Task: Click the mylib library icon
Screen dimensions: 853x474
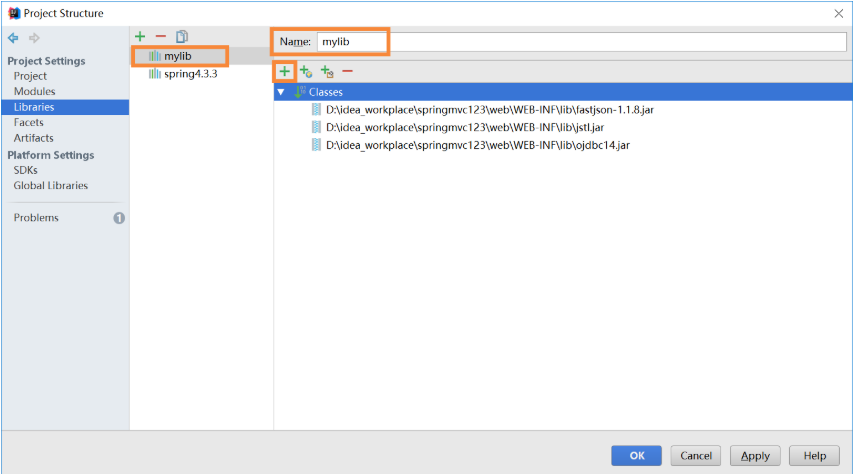Action: [154, 56]
